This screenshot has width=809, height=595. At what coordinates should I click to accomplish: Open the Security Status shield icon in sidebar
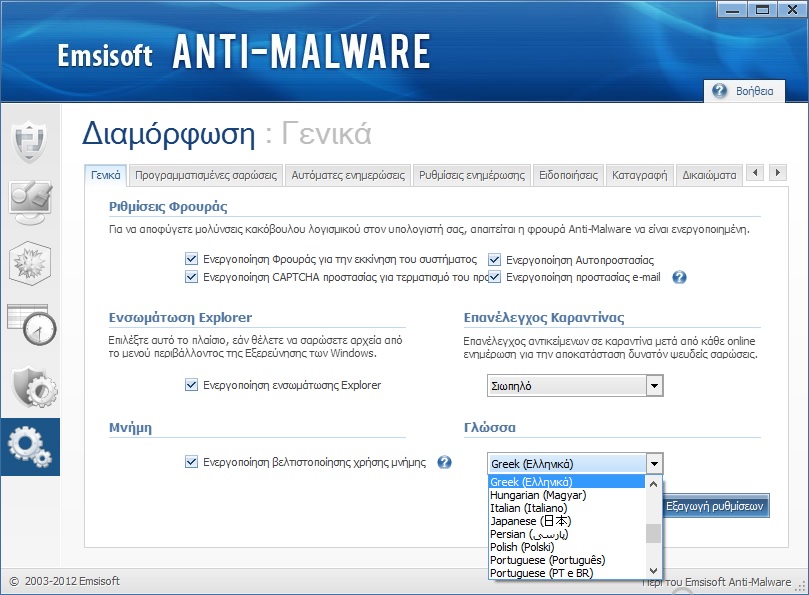[x=30, y=140]
